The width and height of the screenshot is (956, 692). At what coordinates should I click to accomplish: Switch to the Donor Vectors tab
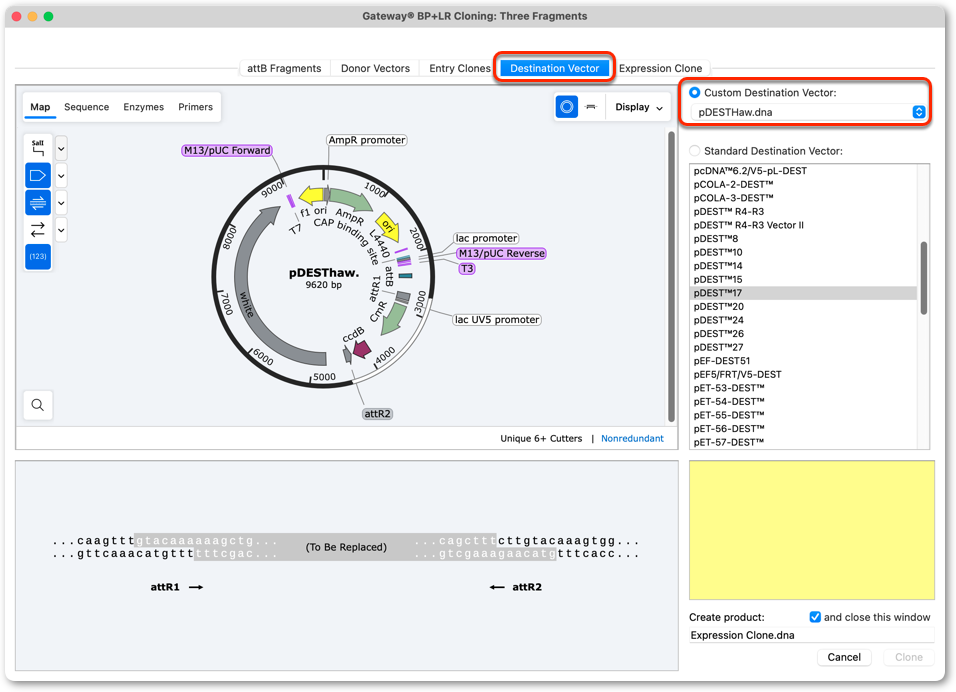(x=375, y=68)
